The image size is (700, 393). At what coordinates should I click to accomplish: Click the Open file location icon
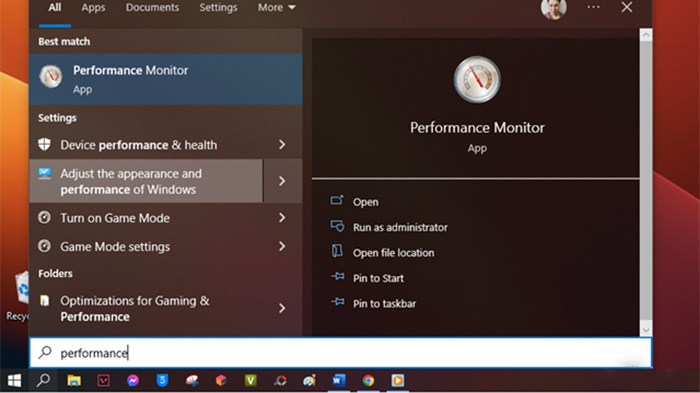tap(337, 251)
